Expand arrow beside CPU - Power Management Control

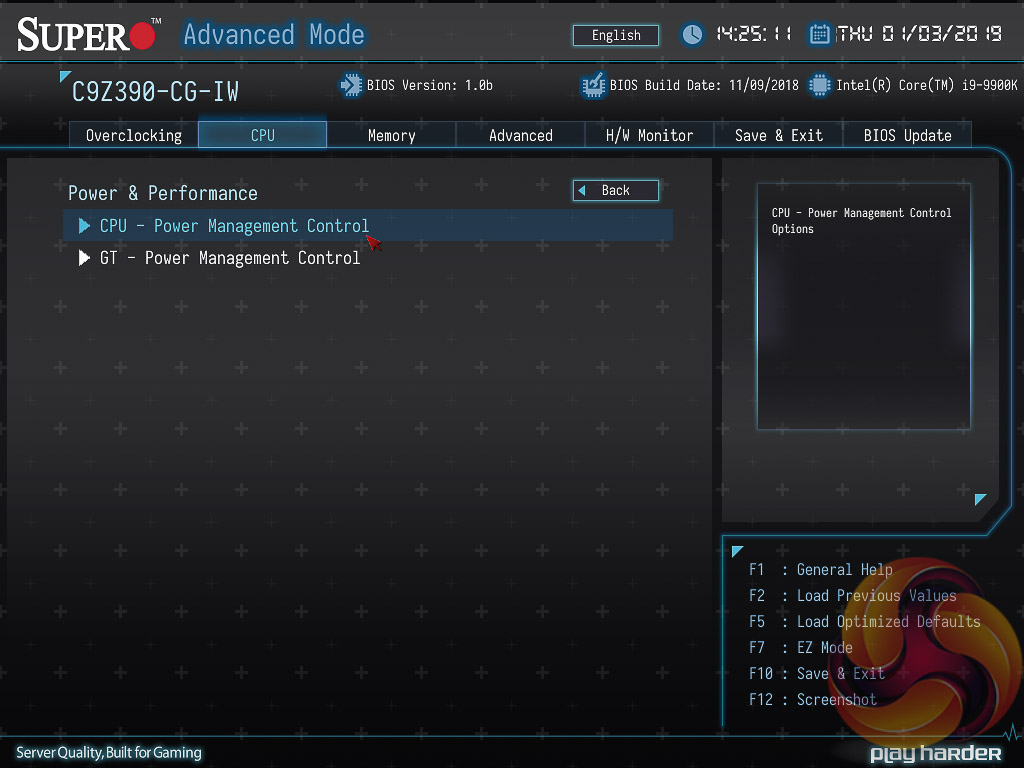click(84, 226)
